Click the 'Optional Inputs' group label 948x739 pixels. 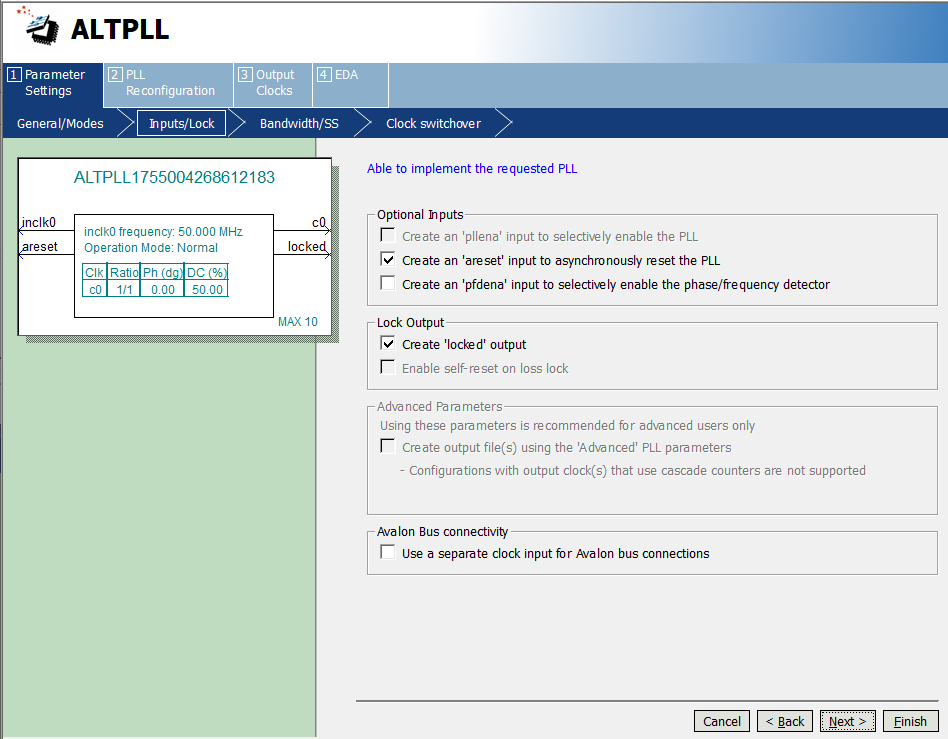pos(420,215)
